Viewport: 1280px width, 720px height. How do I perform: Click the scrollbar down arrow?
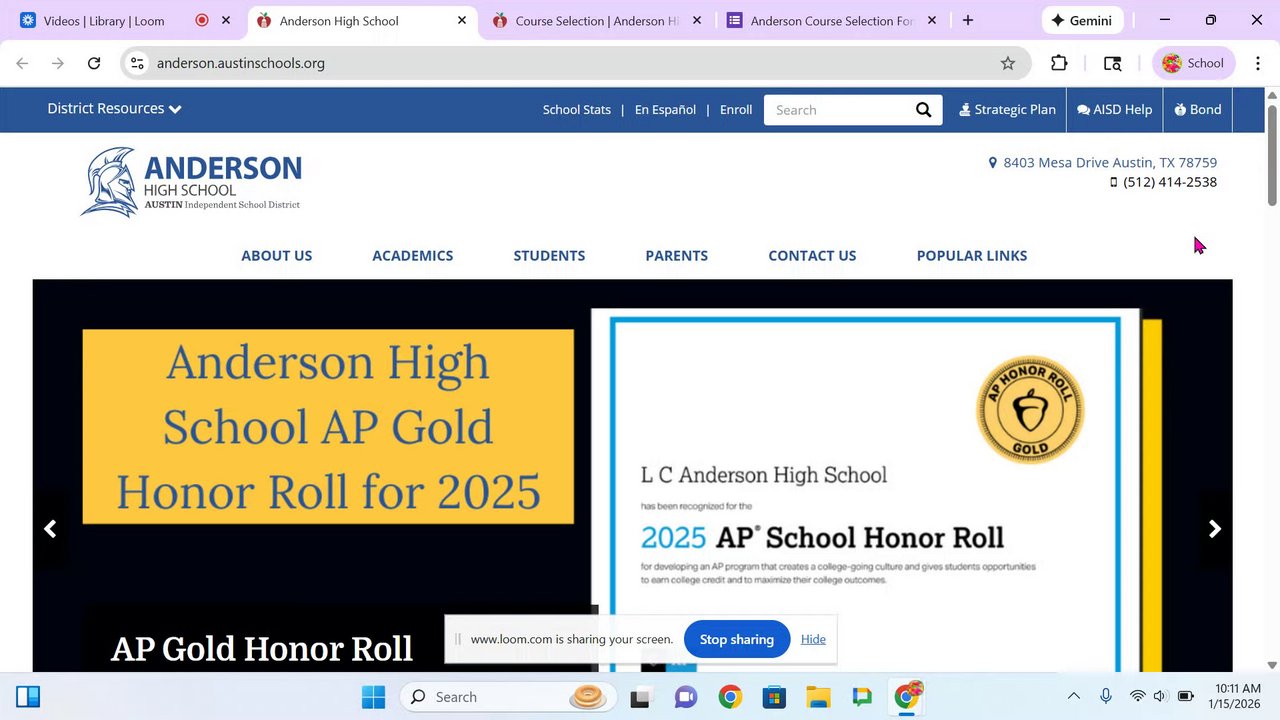click(x=1272, y=665)
